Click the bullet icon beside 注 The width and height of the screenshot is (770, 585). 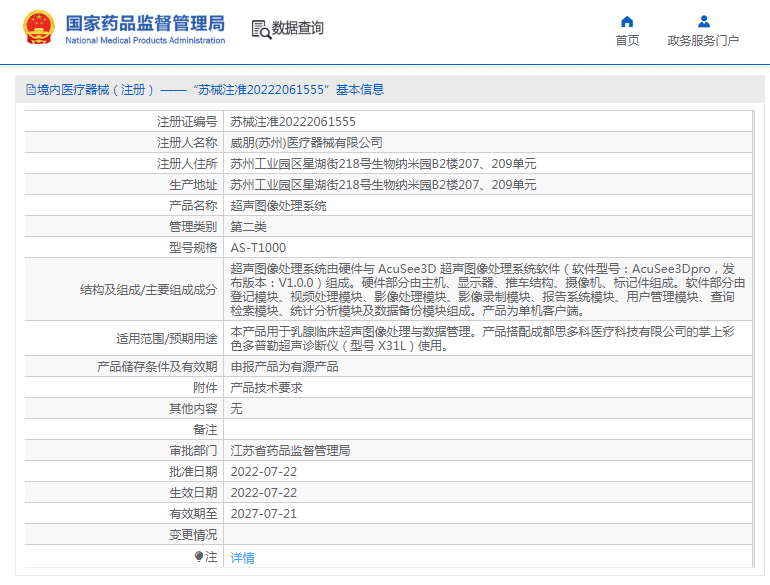coord(199,556)
